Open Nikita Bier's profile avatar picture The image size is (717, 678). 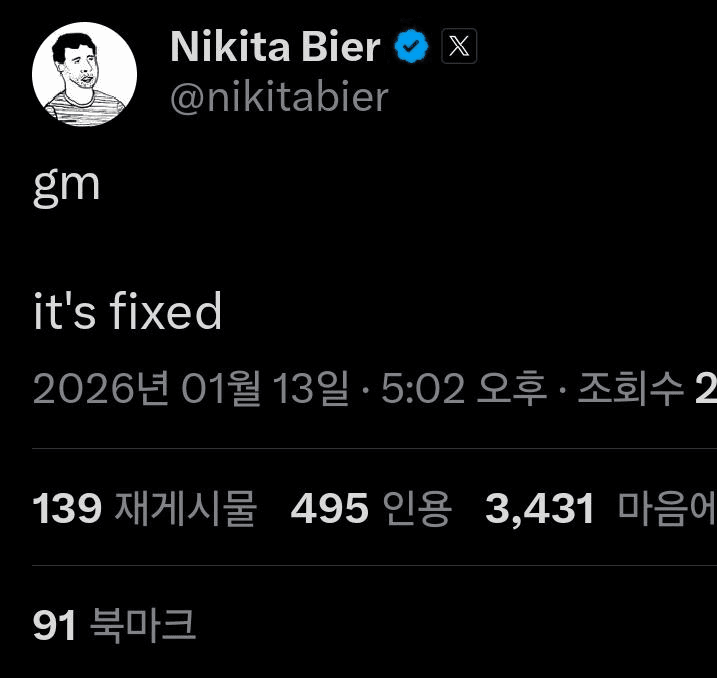pyautogui.click(x=84, y=74)
